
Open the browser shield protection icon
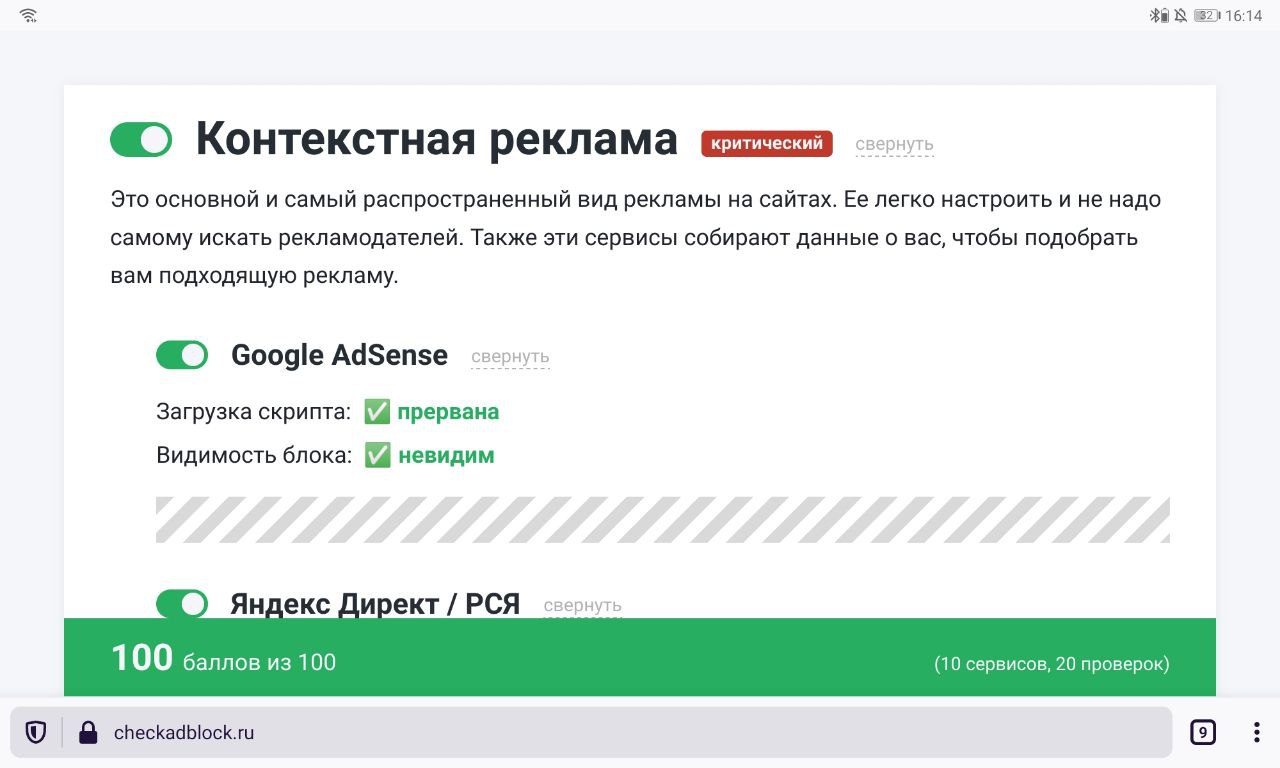point(36,732)
